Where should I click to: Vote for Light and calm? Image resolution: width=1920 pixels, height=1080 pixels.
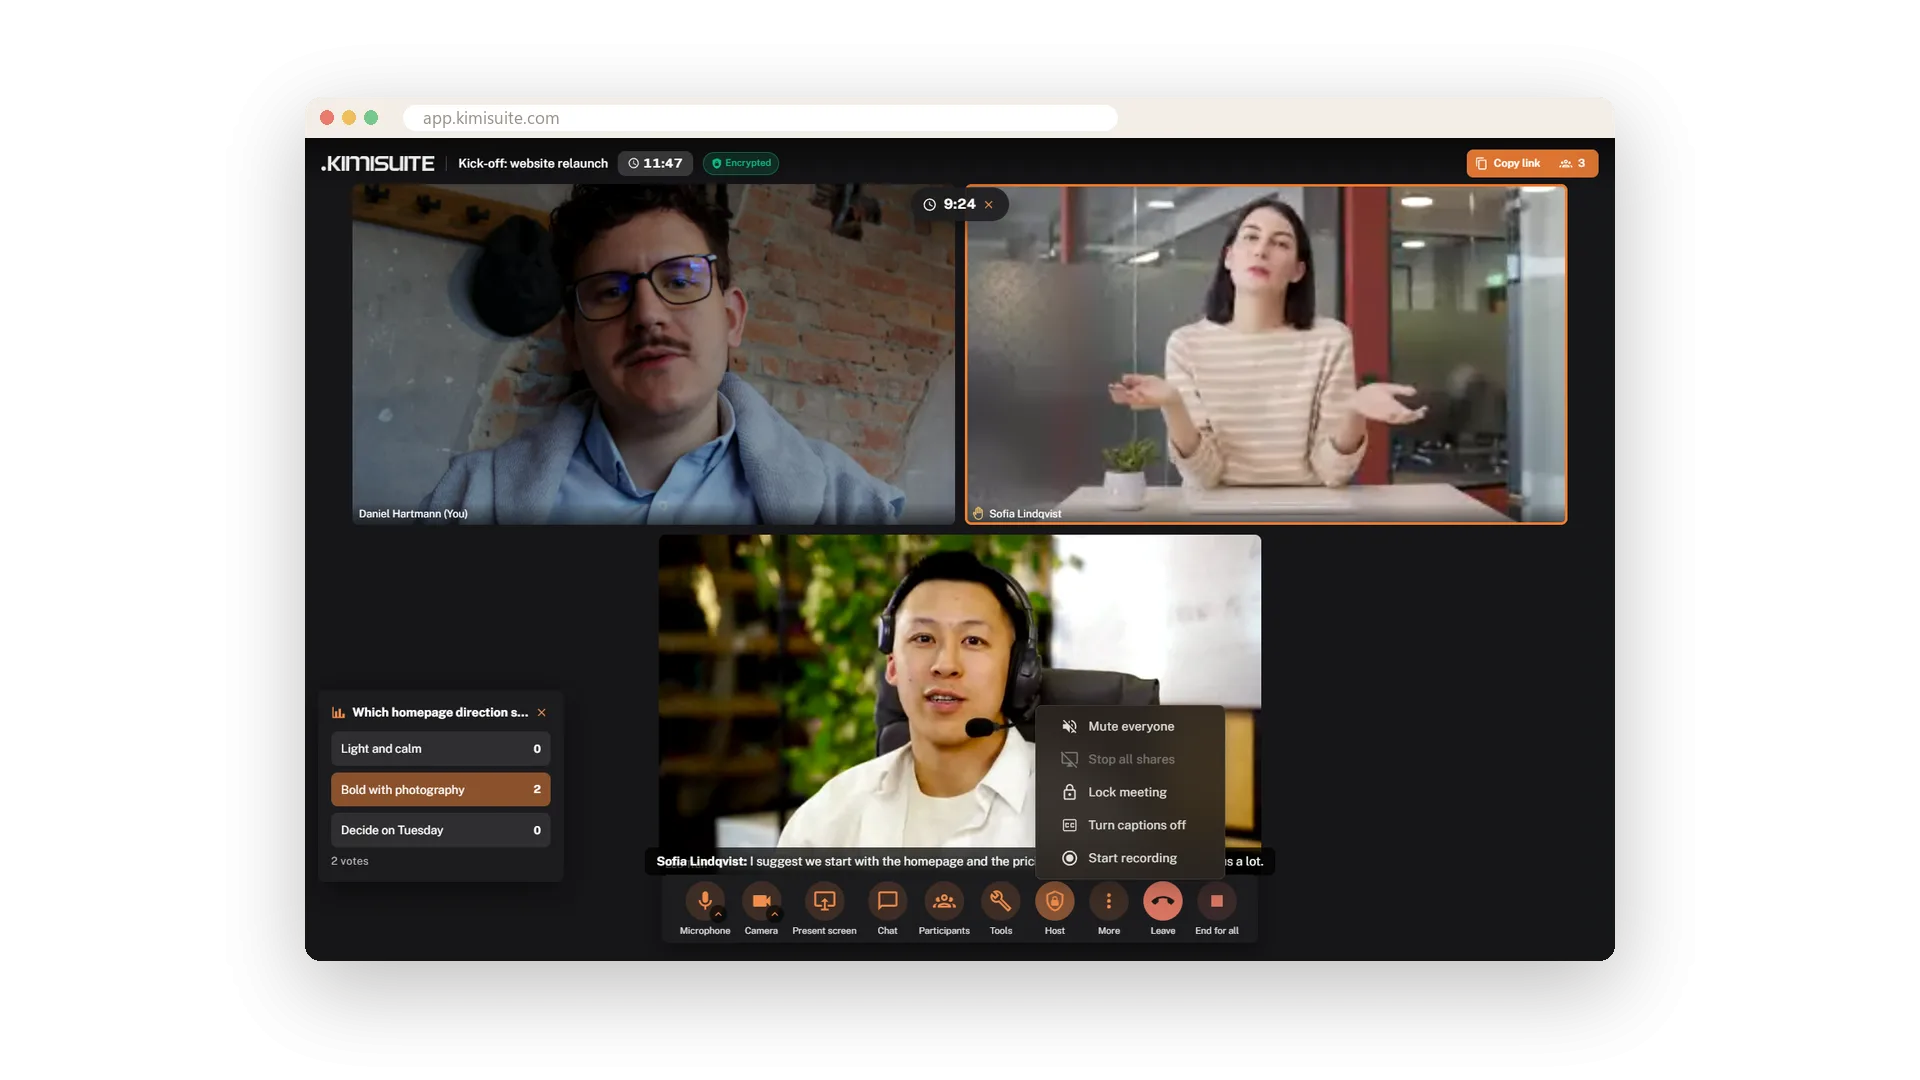click(441, 749)
